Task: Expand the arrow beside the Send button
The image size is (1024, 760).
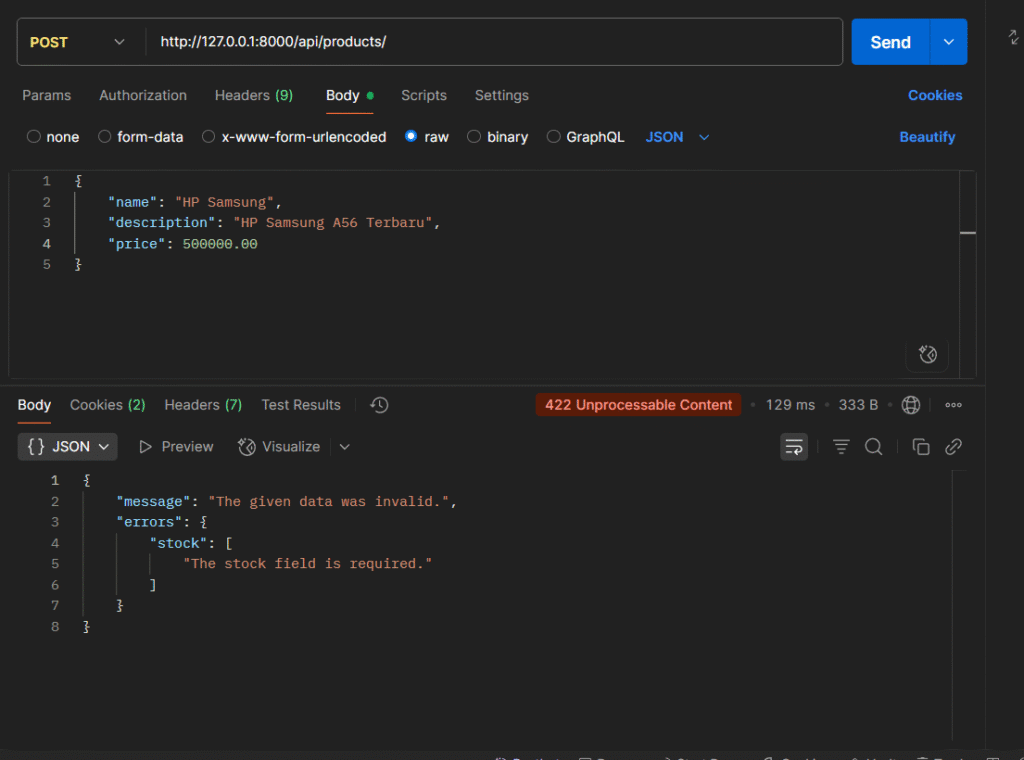Action: (948, 42)
